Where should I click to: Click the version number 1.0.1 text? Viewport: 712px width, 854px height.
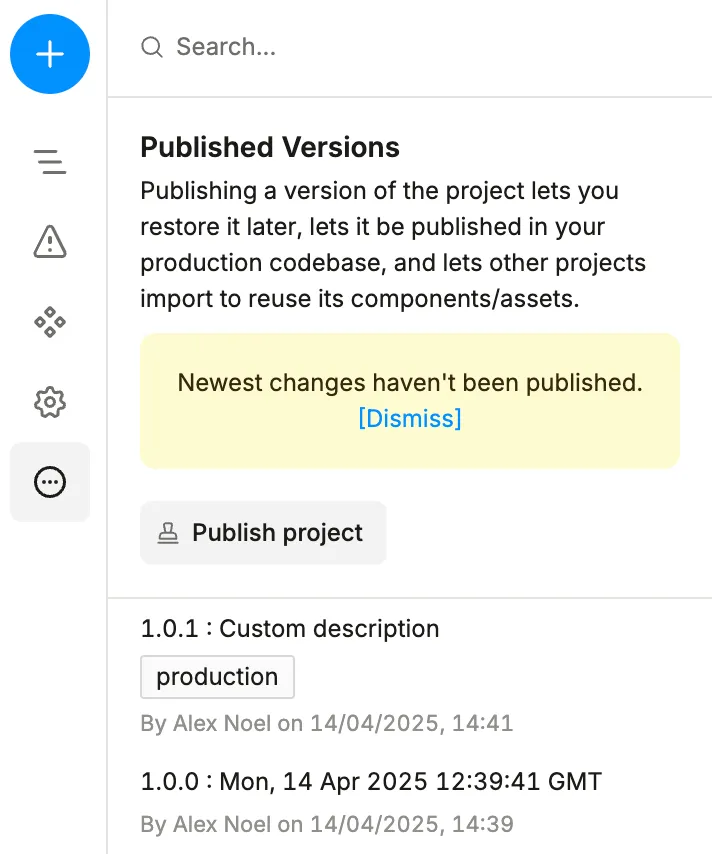pos(169,629)
